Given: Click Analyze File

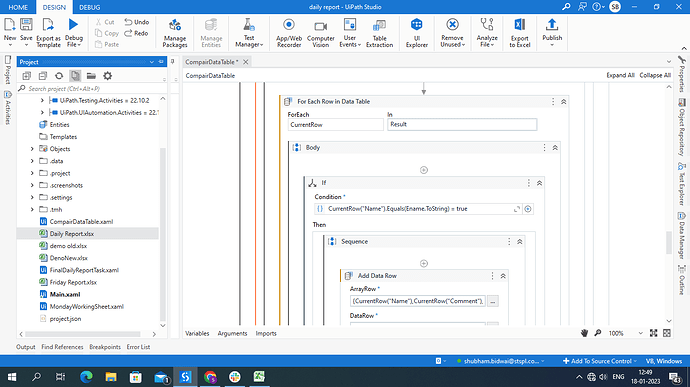Looking at the screenshot, I should point(487,33).
